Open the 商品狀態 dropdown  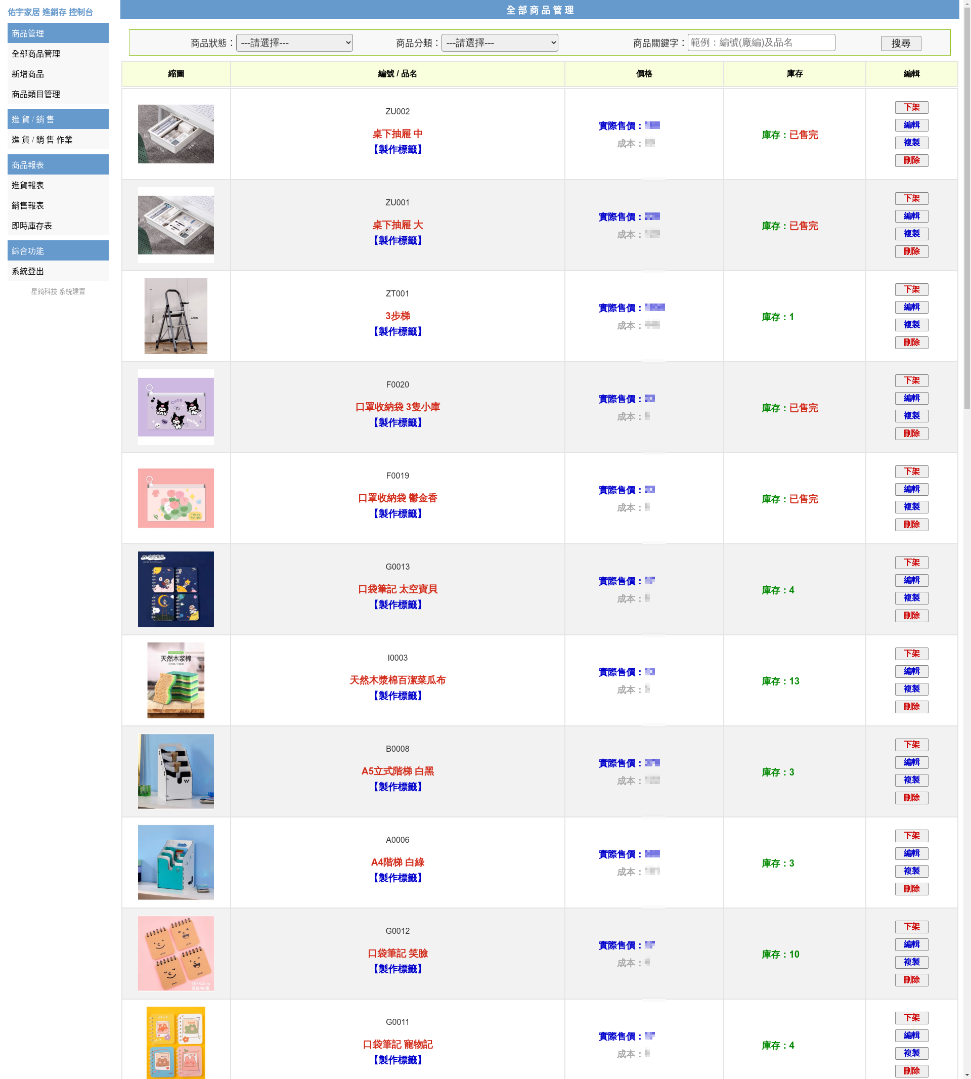click(x=295, y=43)
